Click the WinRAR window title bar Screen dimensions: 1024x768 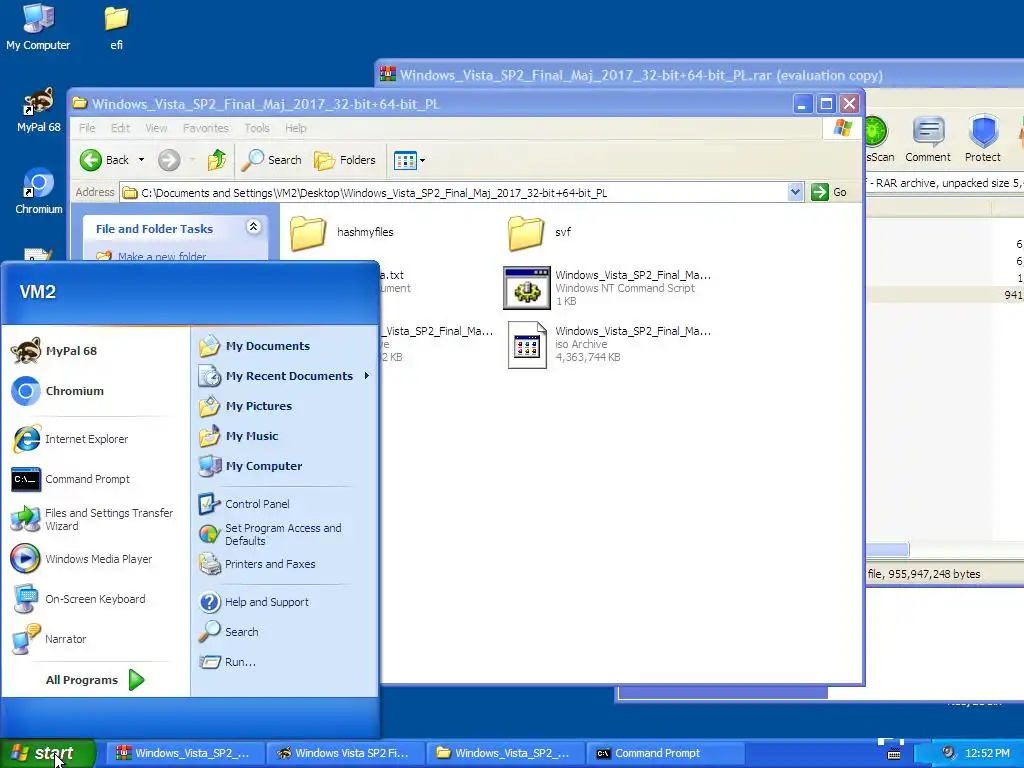(x=699, y=74)
